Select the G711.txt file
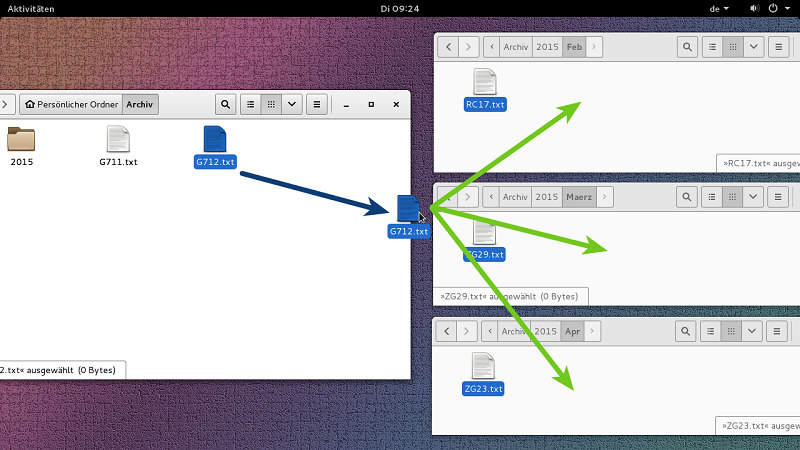The width and height of the screenshot is (800, 450). (x=118, y=140)
